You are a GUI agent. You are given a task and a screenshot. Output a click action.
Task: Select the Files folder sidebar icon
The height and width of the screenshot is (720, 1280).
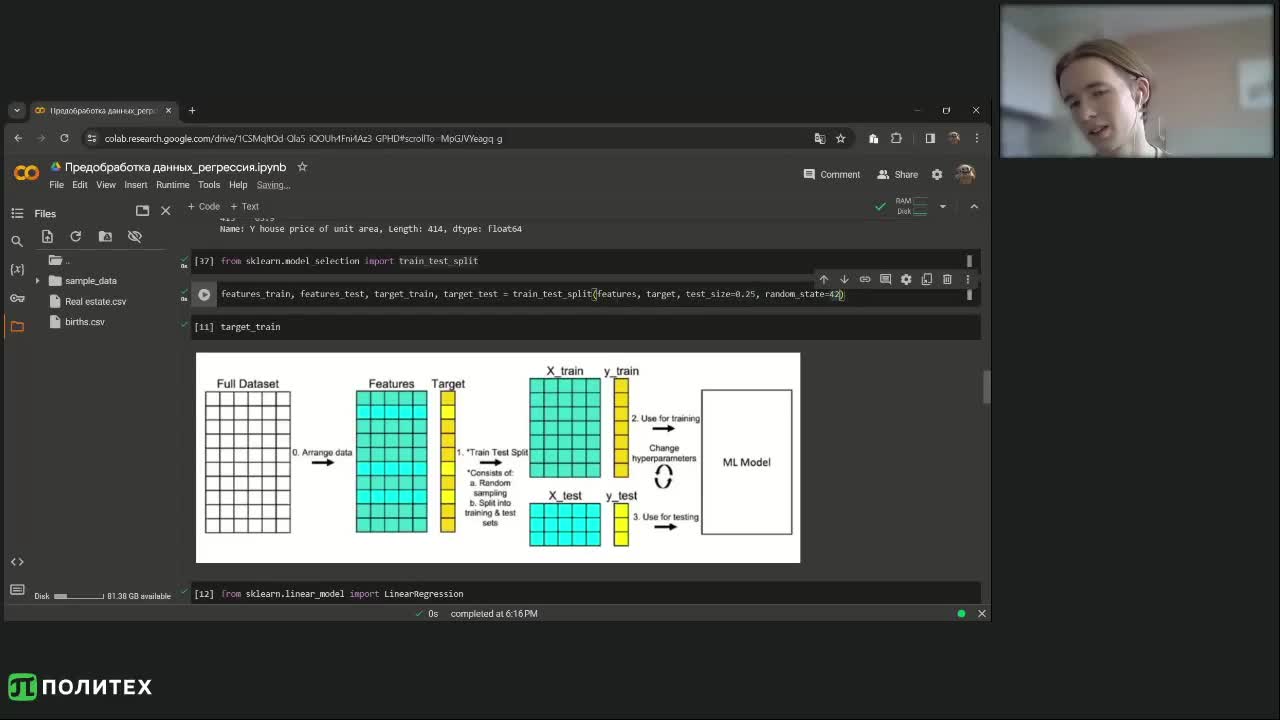tap(17, 326)
